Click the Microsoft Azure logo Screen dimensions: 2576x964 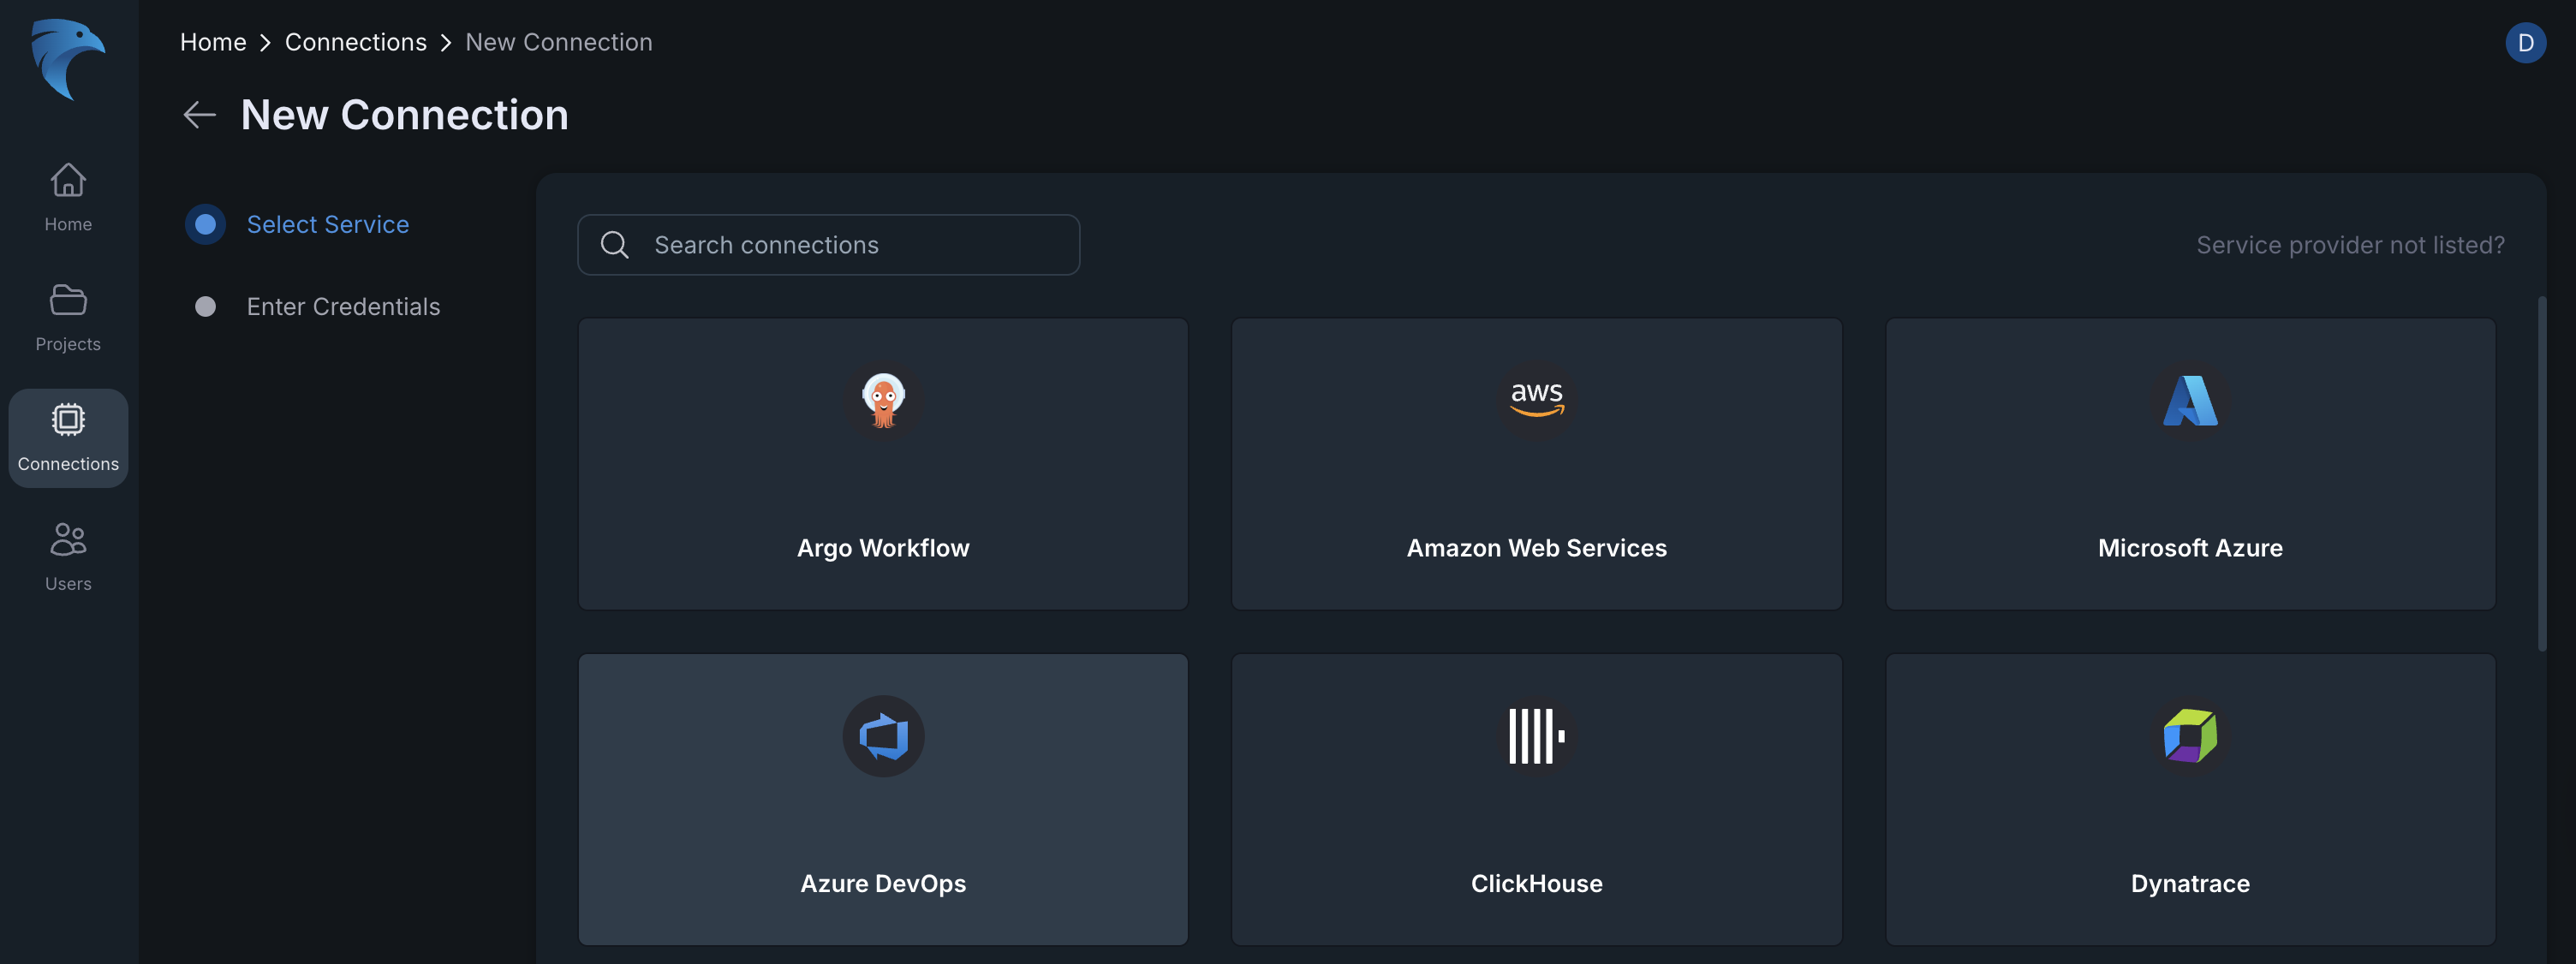tap(2189, 400)
